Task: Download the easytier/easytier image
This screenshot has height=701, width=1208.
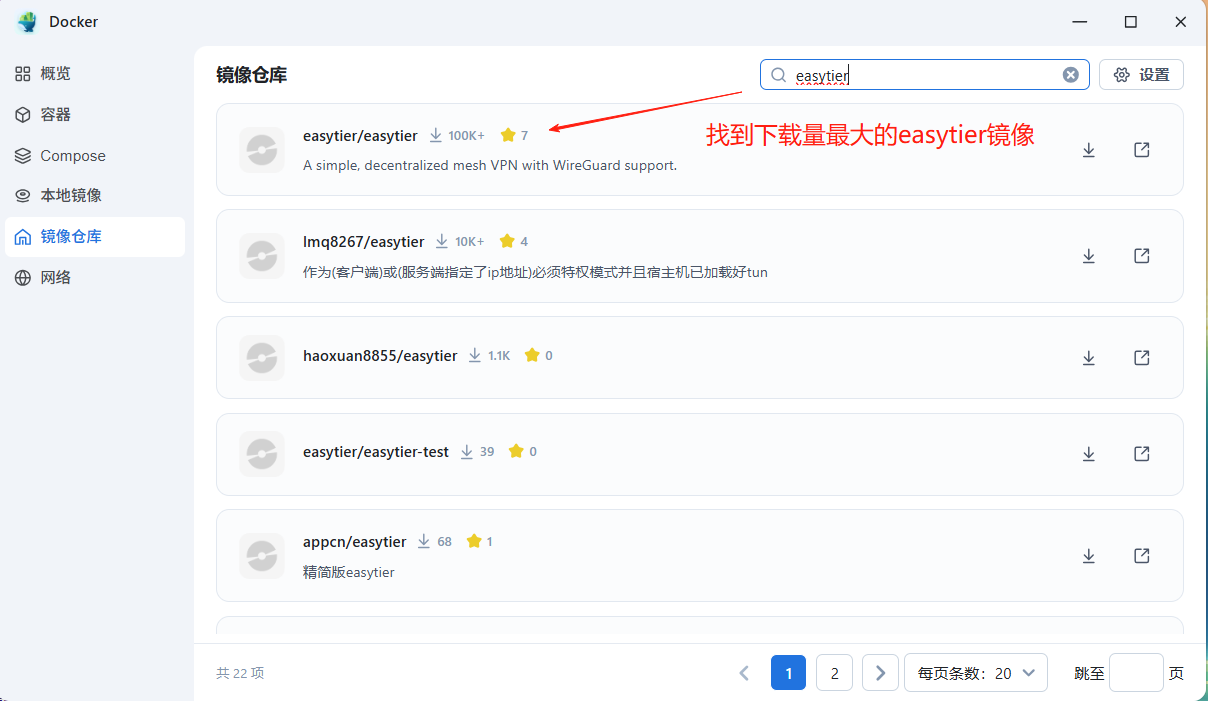Action: (x=1088, y=149)
